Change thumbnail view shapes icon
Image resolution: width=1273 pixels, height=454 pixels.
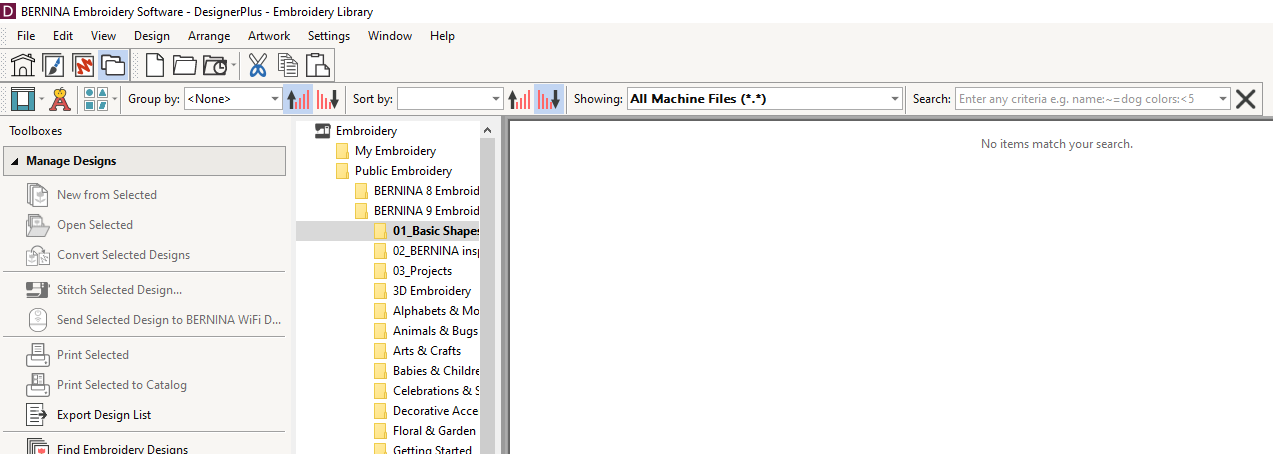coord(96,98)
